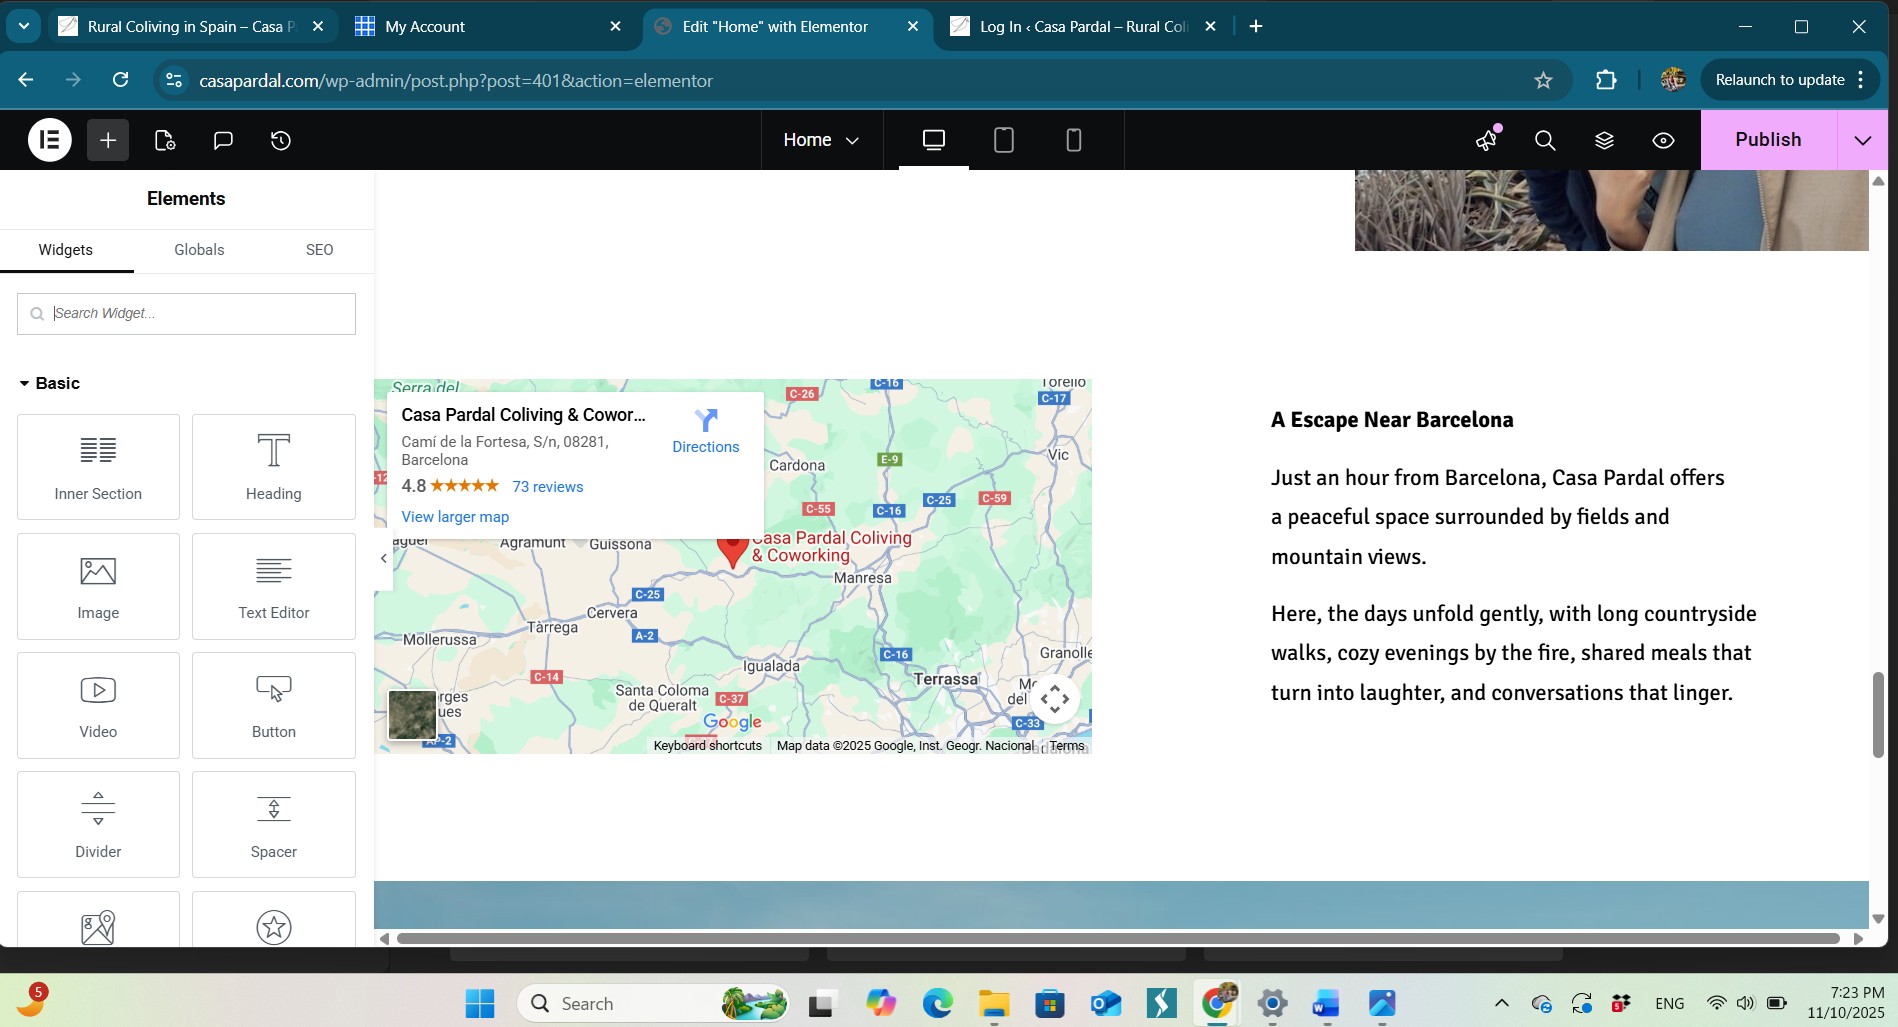Switch to tablet responsive view

click(1004, 140)
